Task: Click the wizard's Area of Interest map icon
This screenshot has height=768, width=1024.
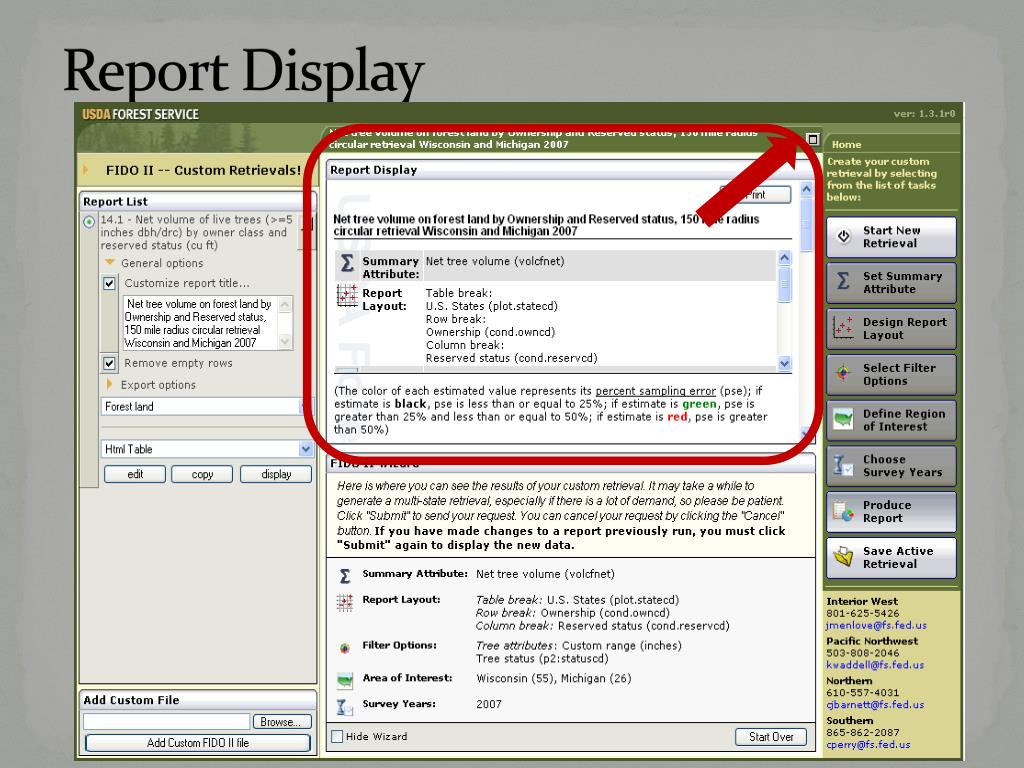Action: tap(345, 680)
